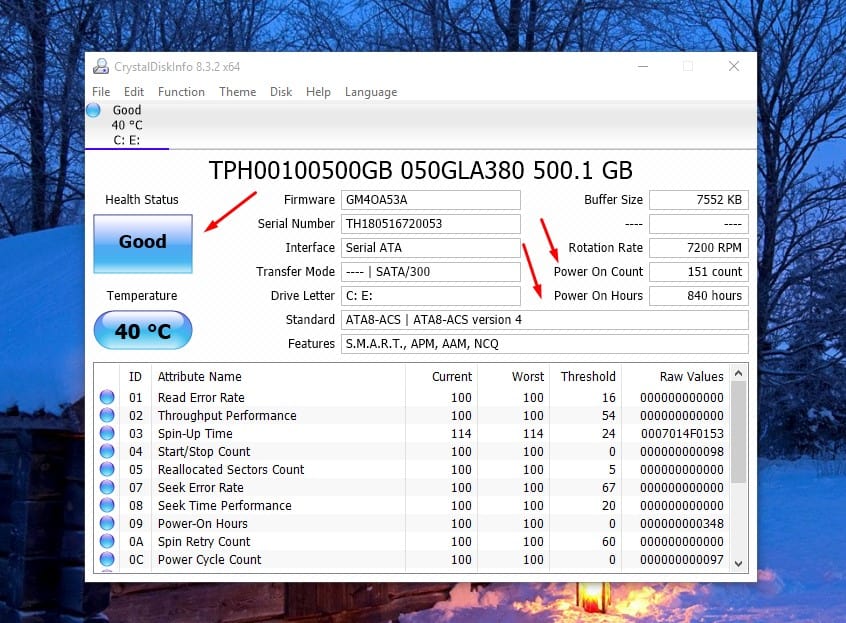Click the status orb beside Seek Error Rate
The height and width of the screenshot is (623, 846).
pyautogui.click(x=107, y=488)
